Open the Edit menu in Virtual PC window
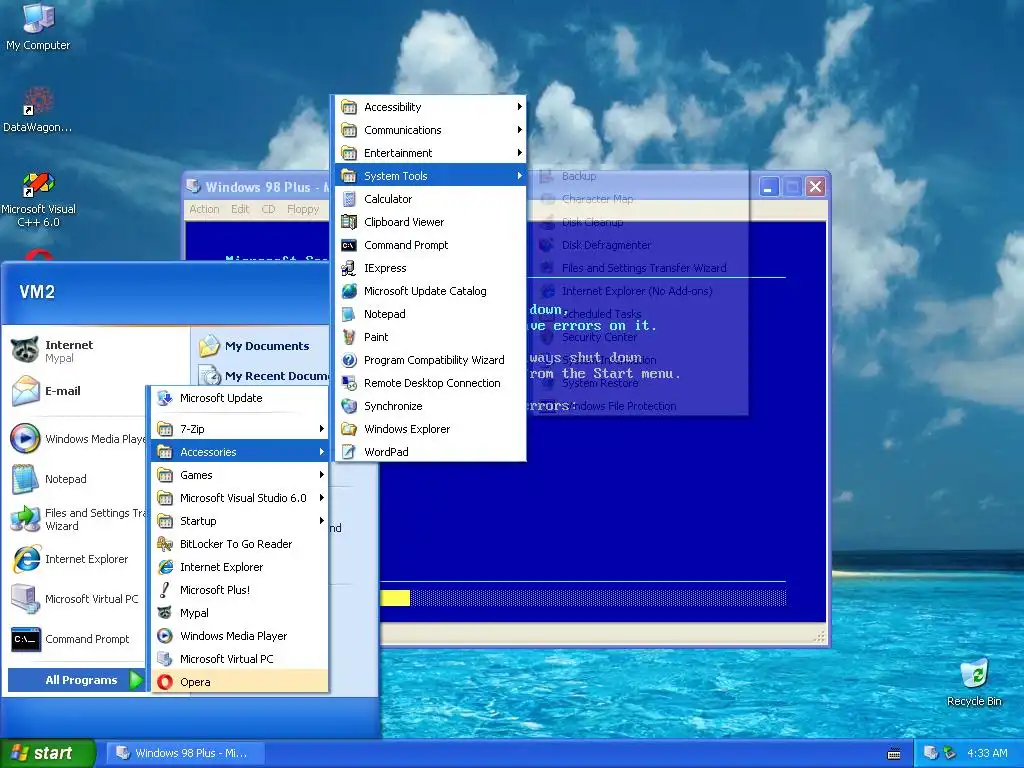The image size is (1024, 768). tap(240, 209)
